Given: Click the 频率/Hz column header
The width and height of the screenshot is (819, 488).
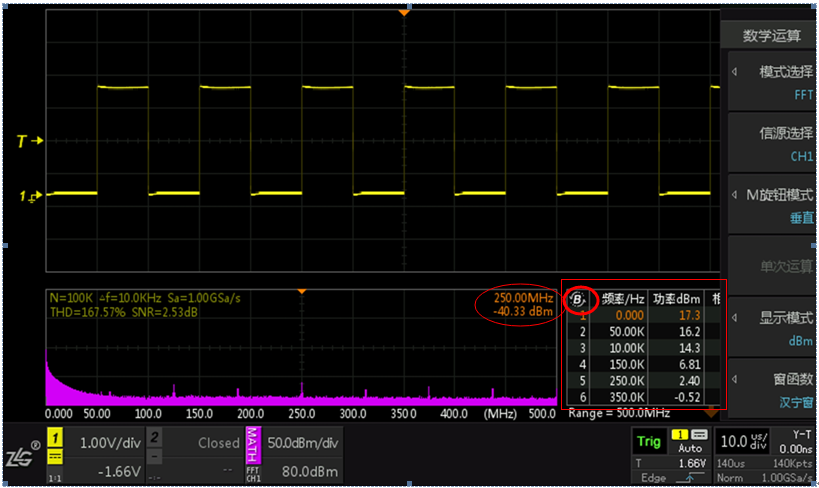Looking at the screenshot, I should (x=623, y=299).
